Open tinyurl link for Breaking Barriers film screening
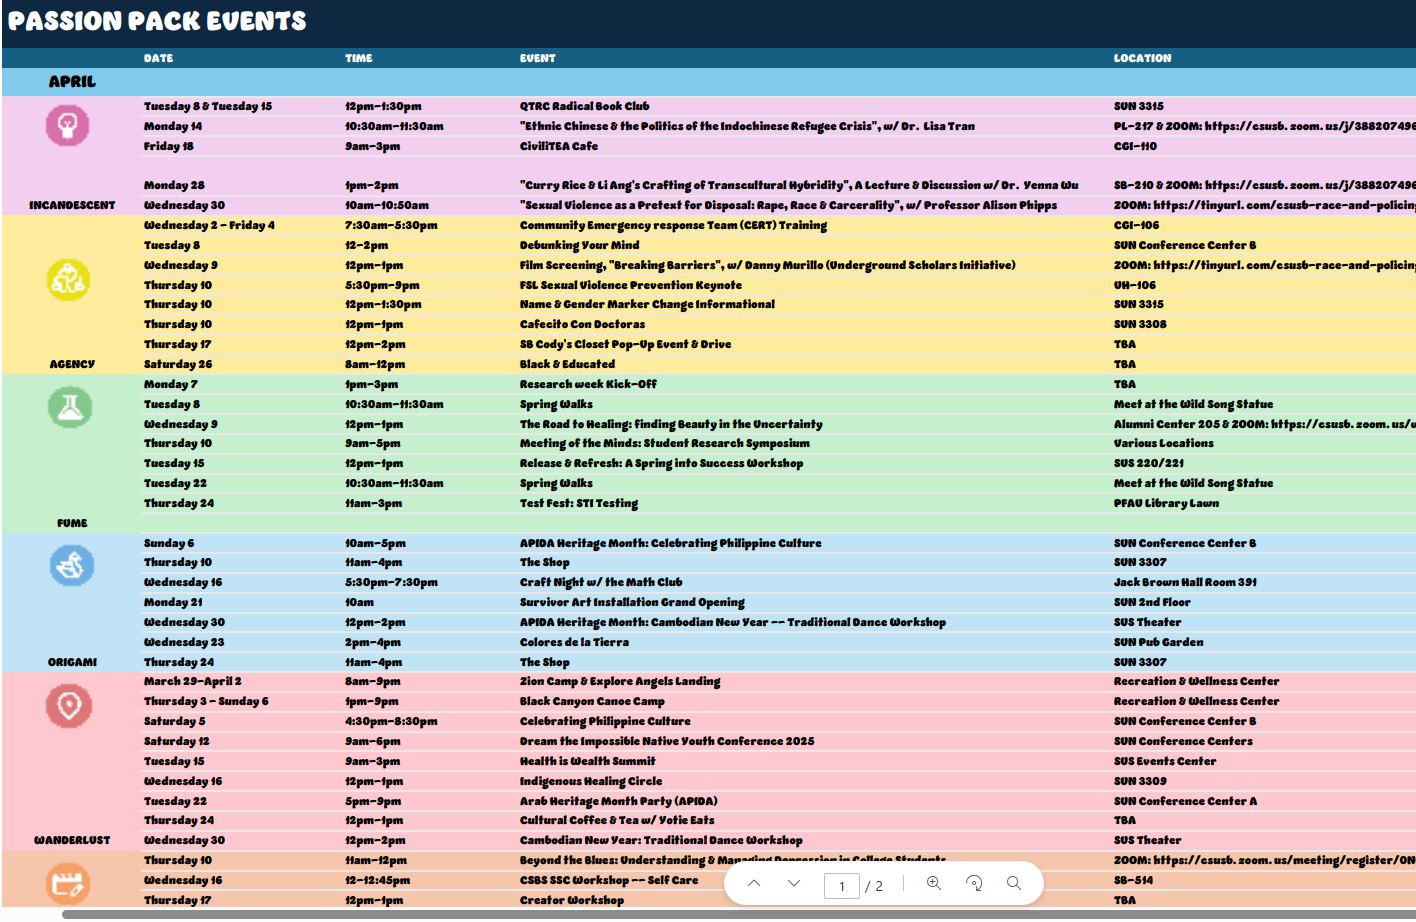 pos(1284,265)
